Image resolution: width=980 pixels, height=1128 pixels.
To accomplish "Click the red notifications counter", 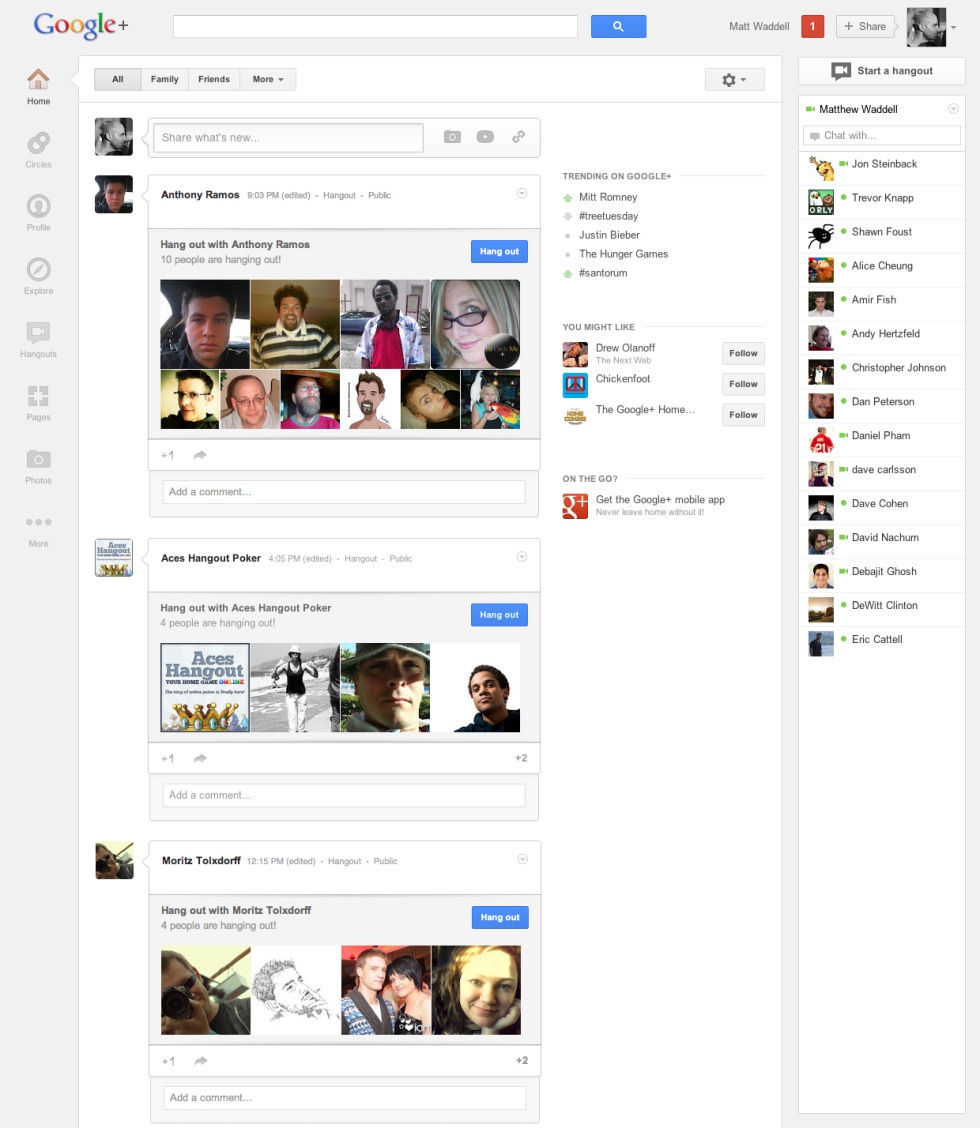I will coord(812,27).
